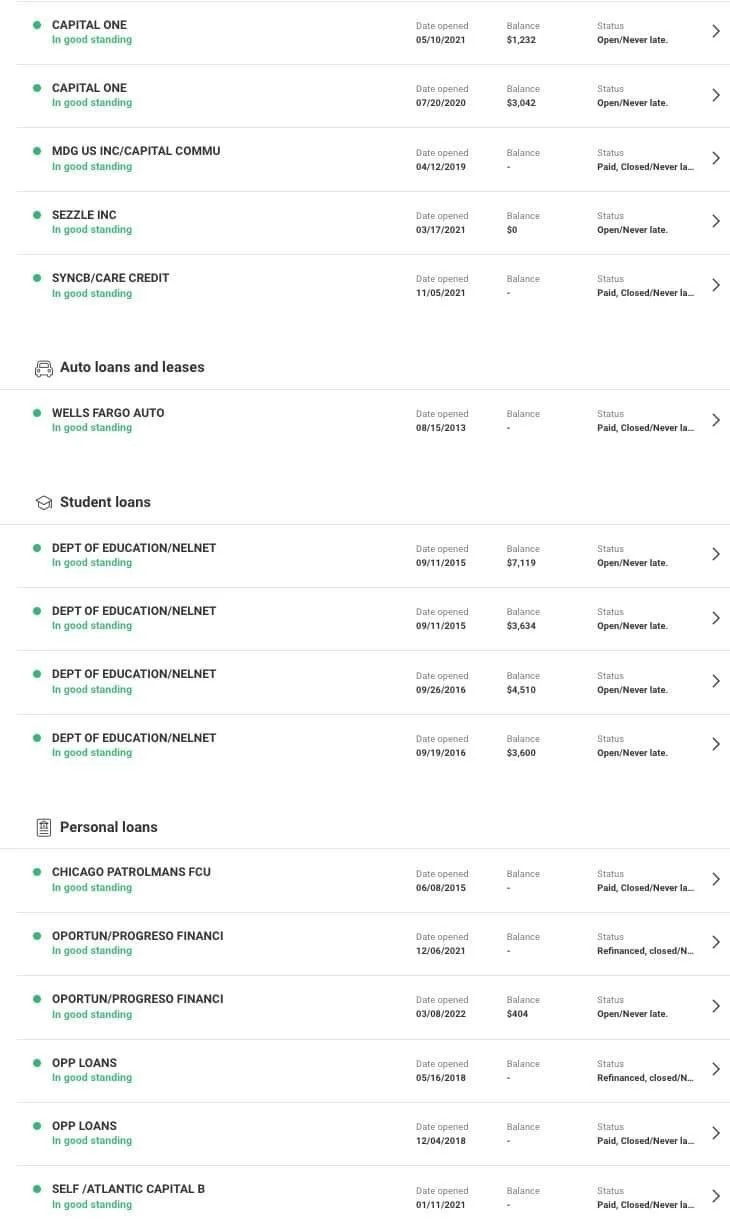Click the document icon beside Personal loans
Screen dimensions: 730x1226
coord(44,827)
